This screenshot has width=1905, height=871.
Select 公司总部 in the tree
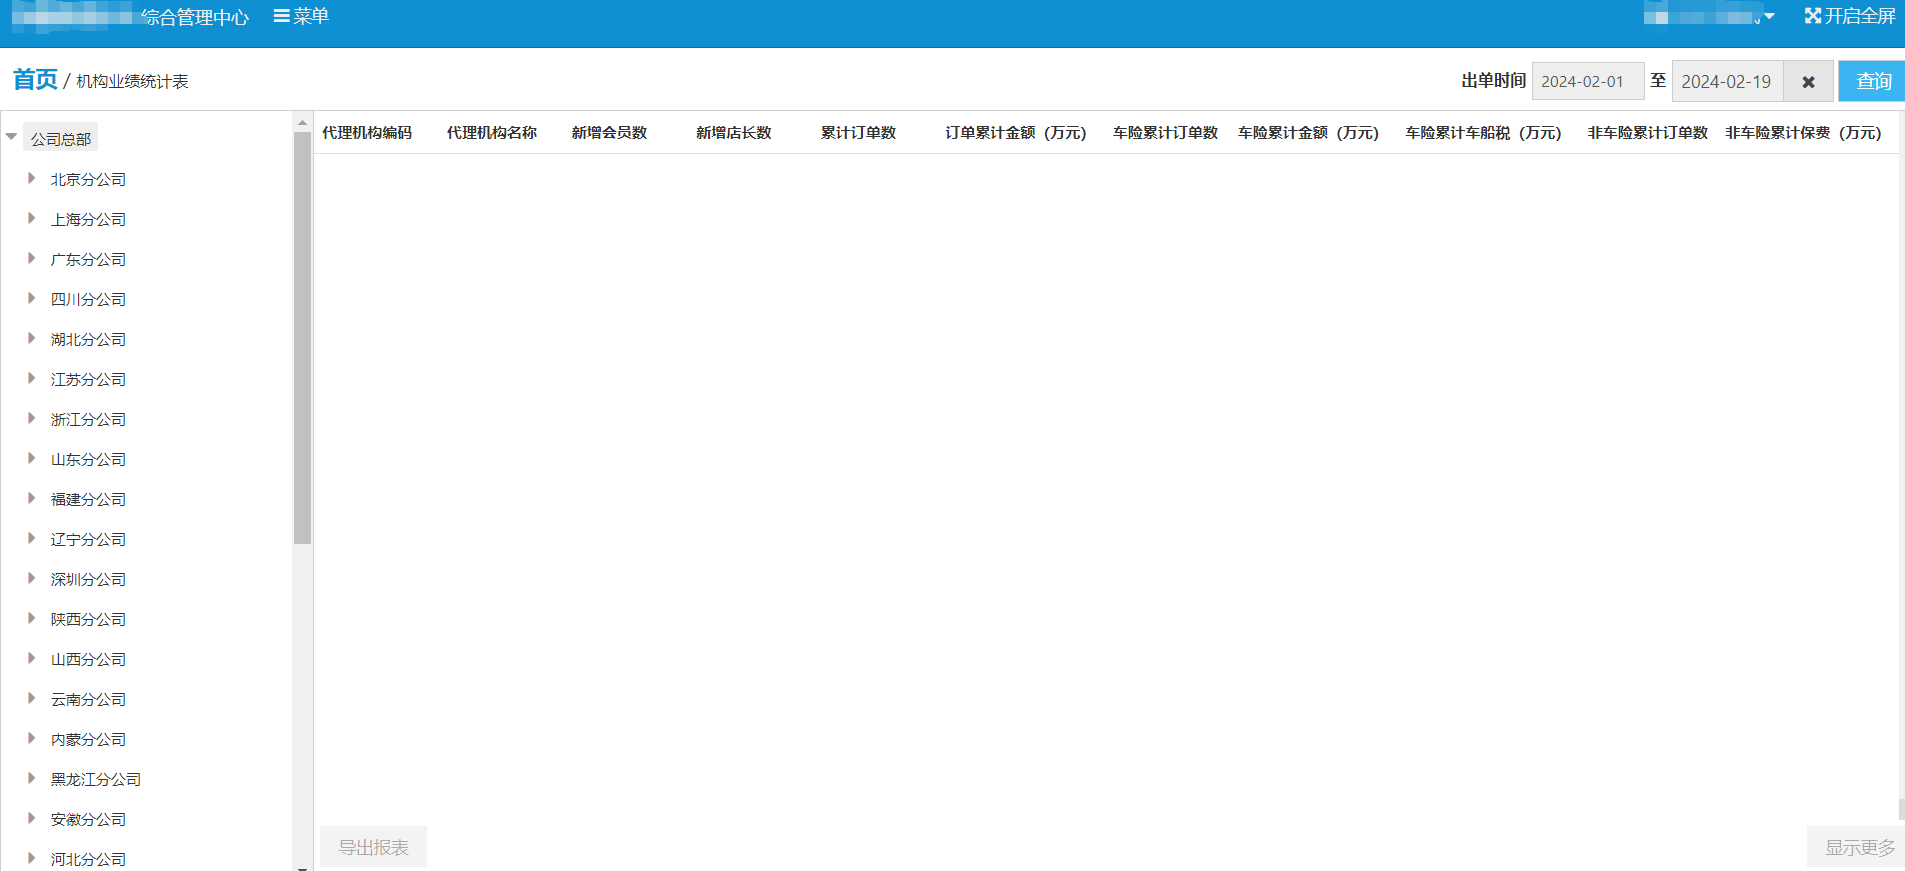click(61, 139)
